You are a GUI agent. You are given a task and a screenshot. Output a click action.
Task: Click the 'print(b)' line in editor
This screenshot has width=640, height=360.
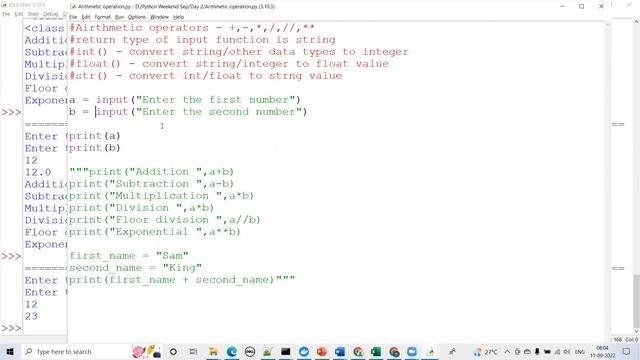(94, 148)
